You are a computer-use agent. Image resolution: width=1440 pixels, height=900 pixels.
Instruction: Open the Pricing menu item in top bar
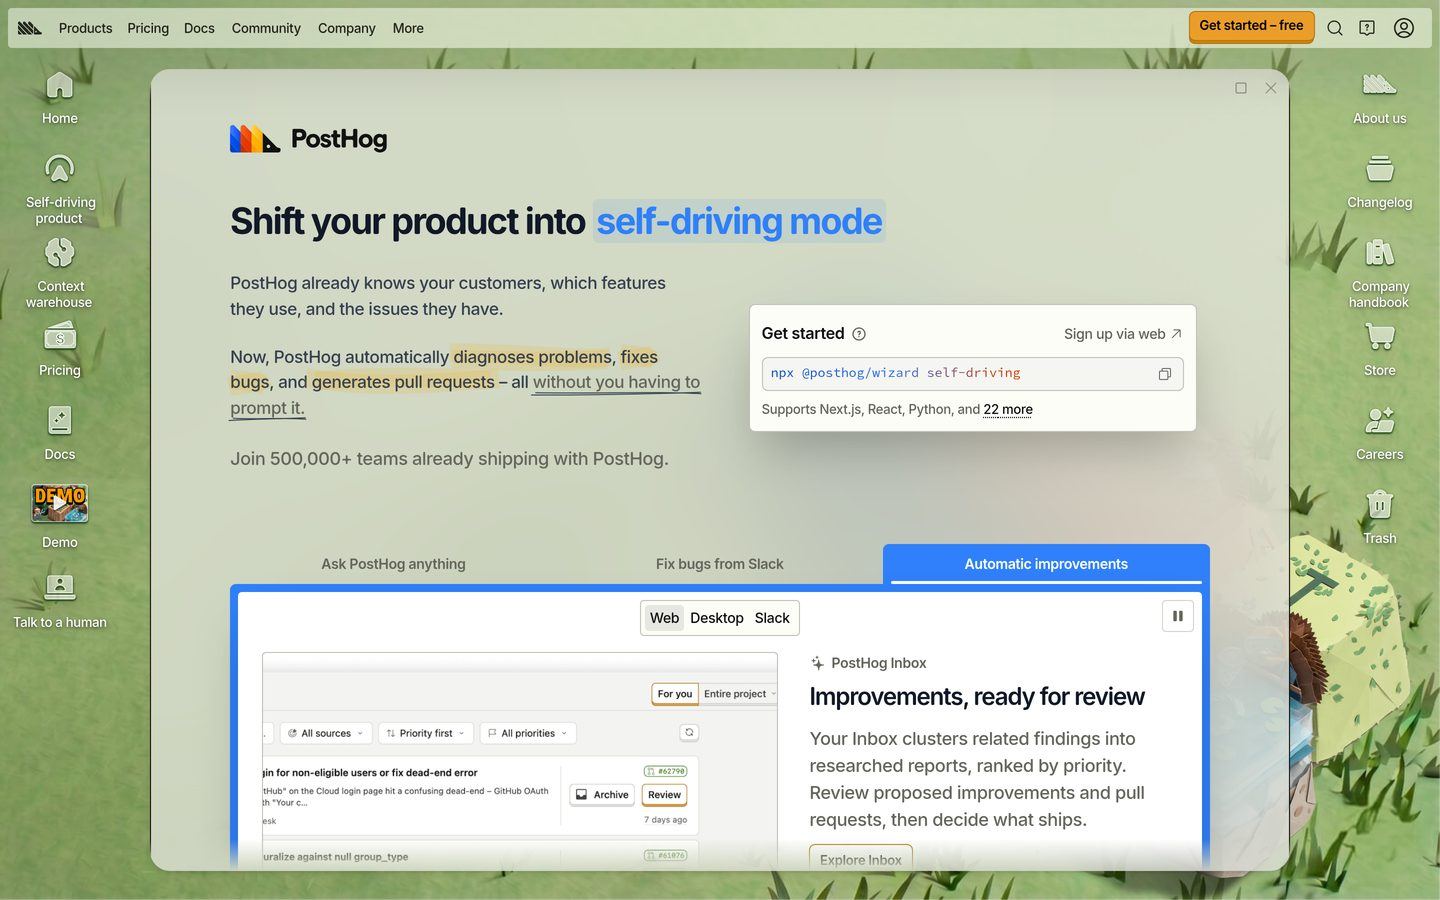(148, 28)
